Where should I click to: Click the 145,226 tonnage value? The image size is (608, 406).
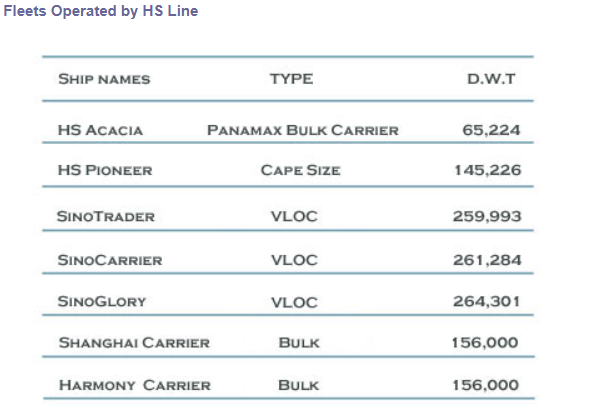[x=487, y=170]
